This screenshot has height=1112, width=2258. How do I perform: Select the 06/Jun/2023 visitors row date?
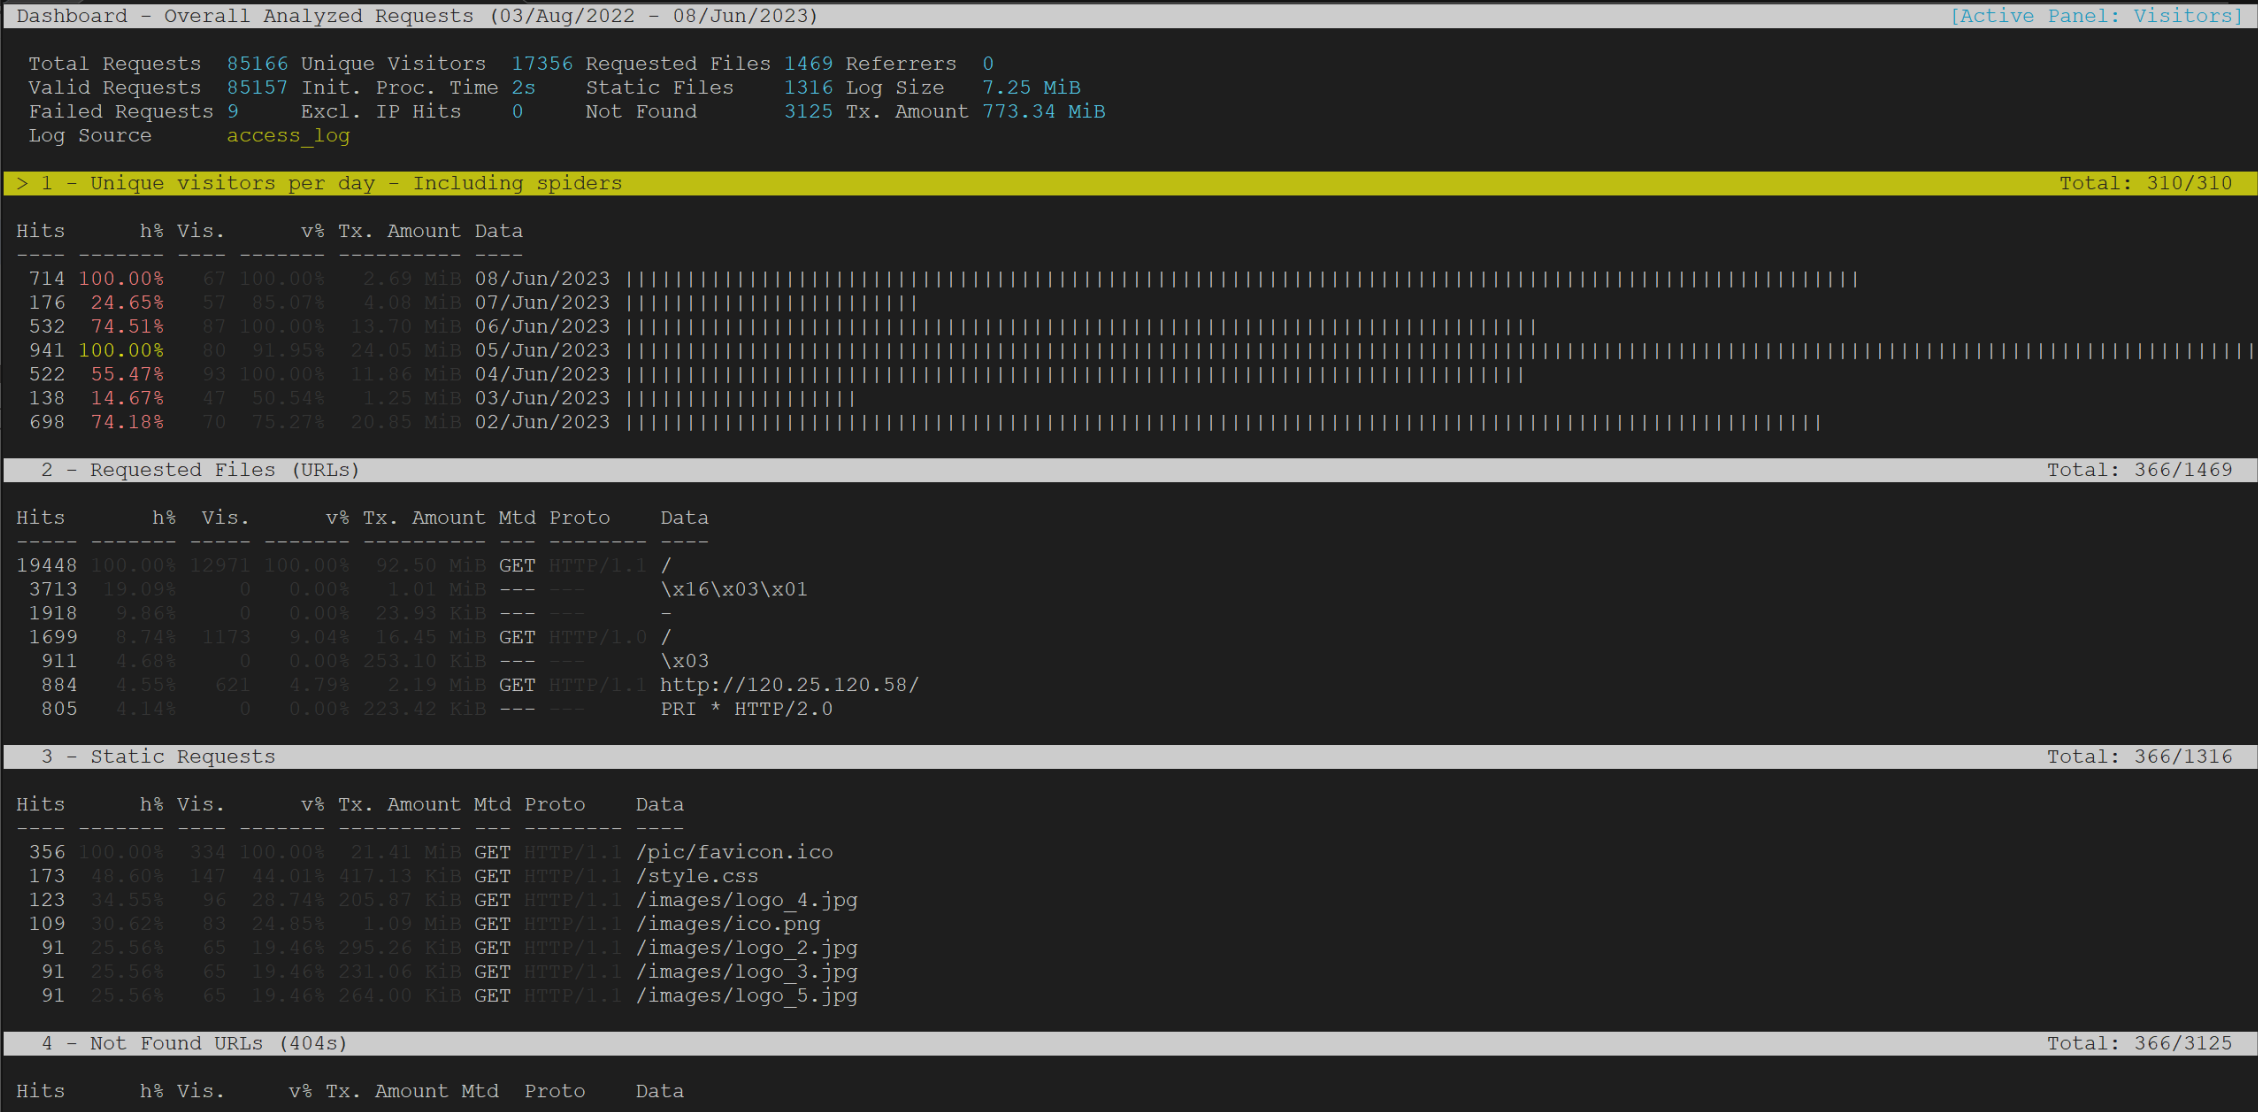[542, 327]
